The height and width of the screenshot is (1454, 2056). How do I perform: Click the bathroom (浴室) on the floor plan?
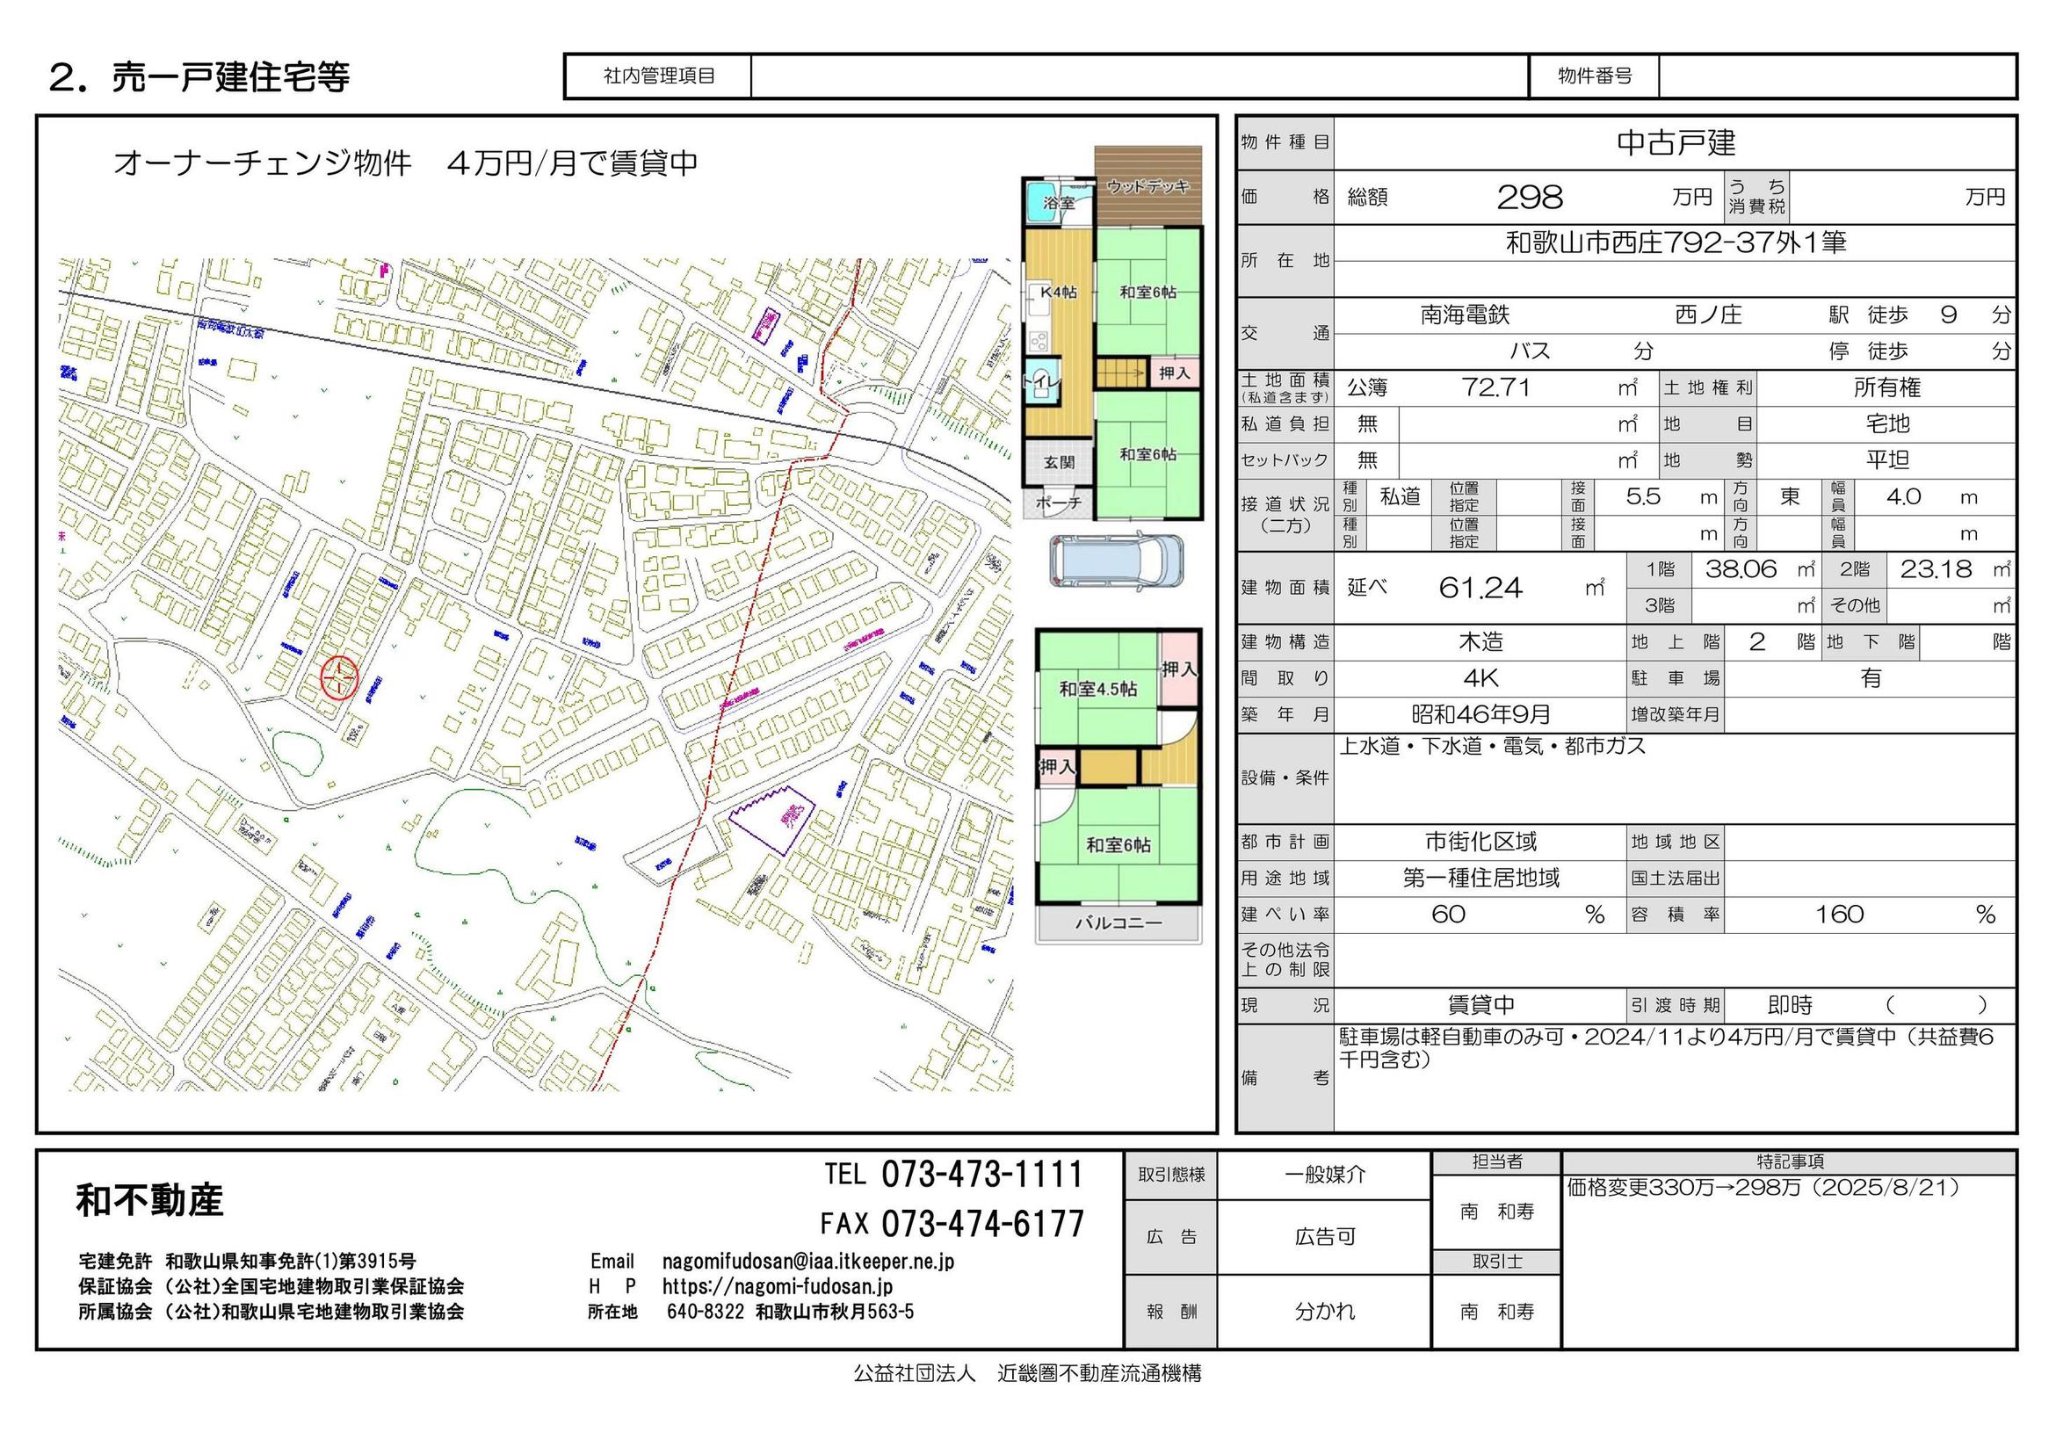1058,201
